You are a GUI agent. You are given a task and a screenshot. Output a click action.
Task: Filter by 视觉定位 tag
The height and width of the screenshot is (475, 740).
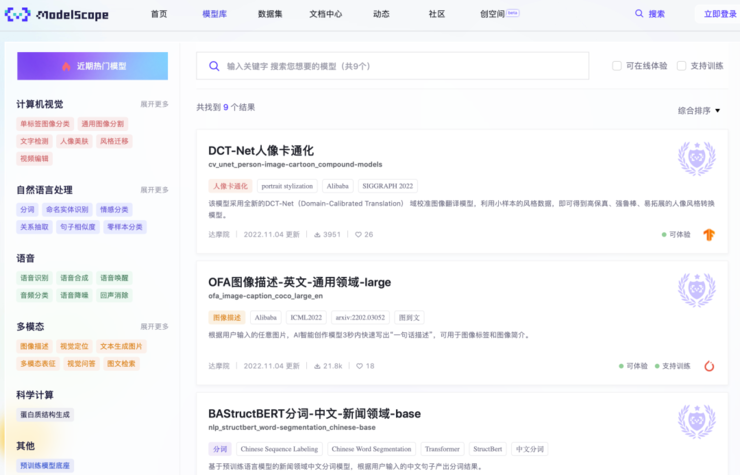75,347
